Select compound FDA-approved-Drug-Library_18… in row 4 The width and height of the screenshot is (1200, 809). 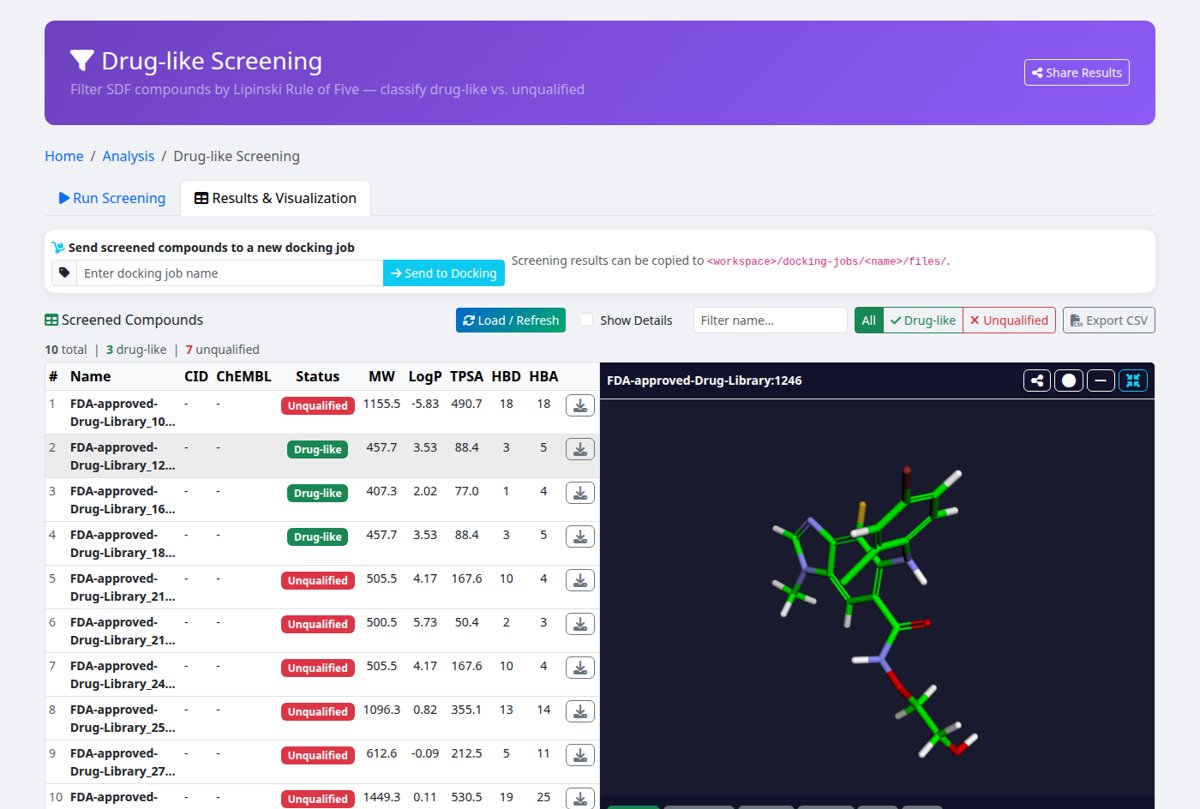coord(122,543)
